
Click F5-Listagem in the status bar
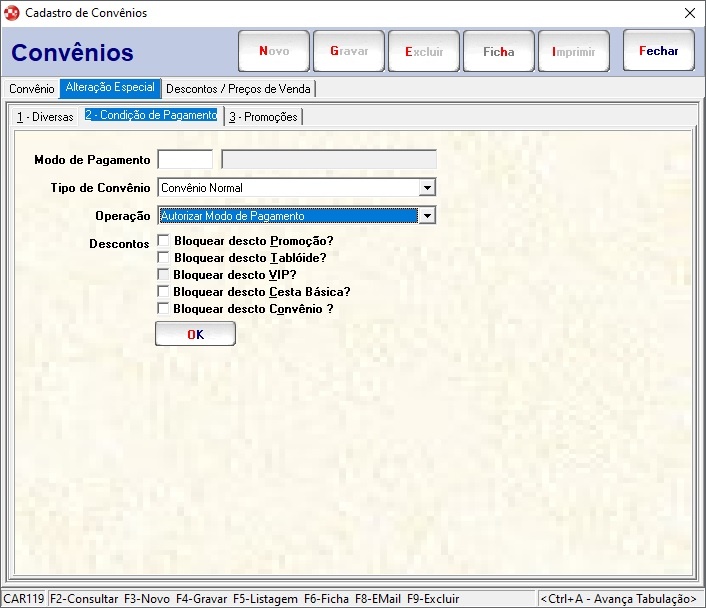coord(265,599)
